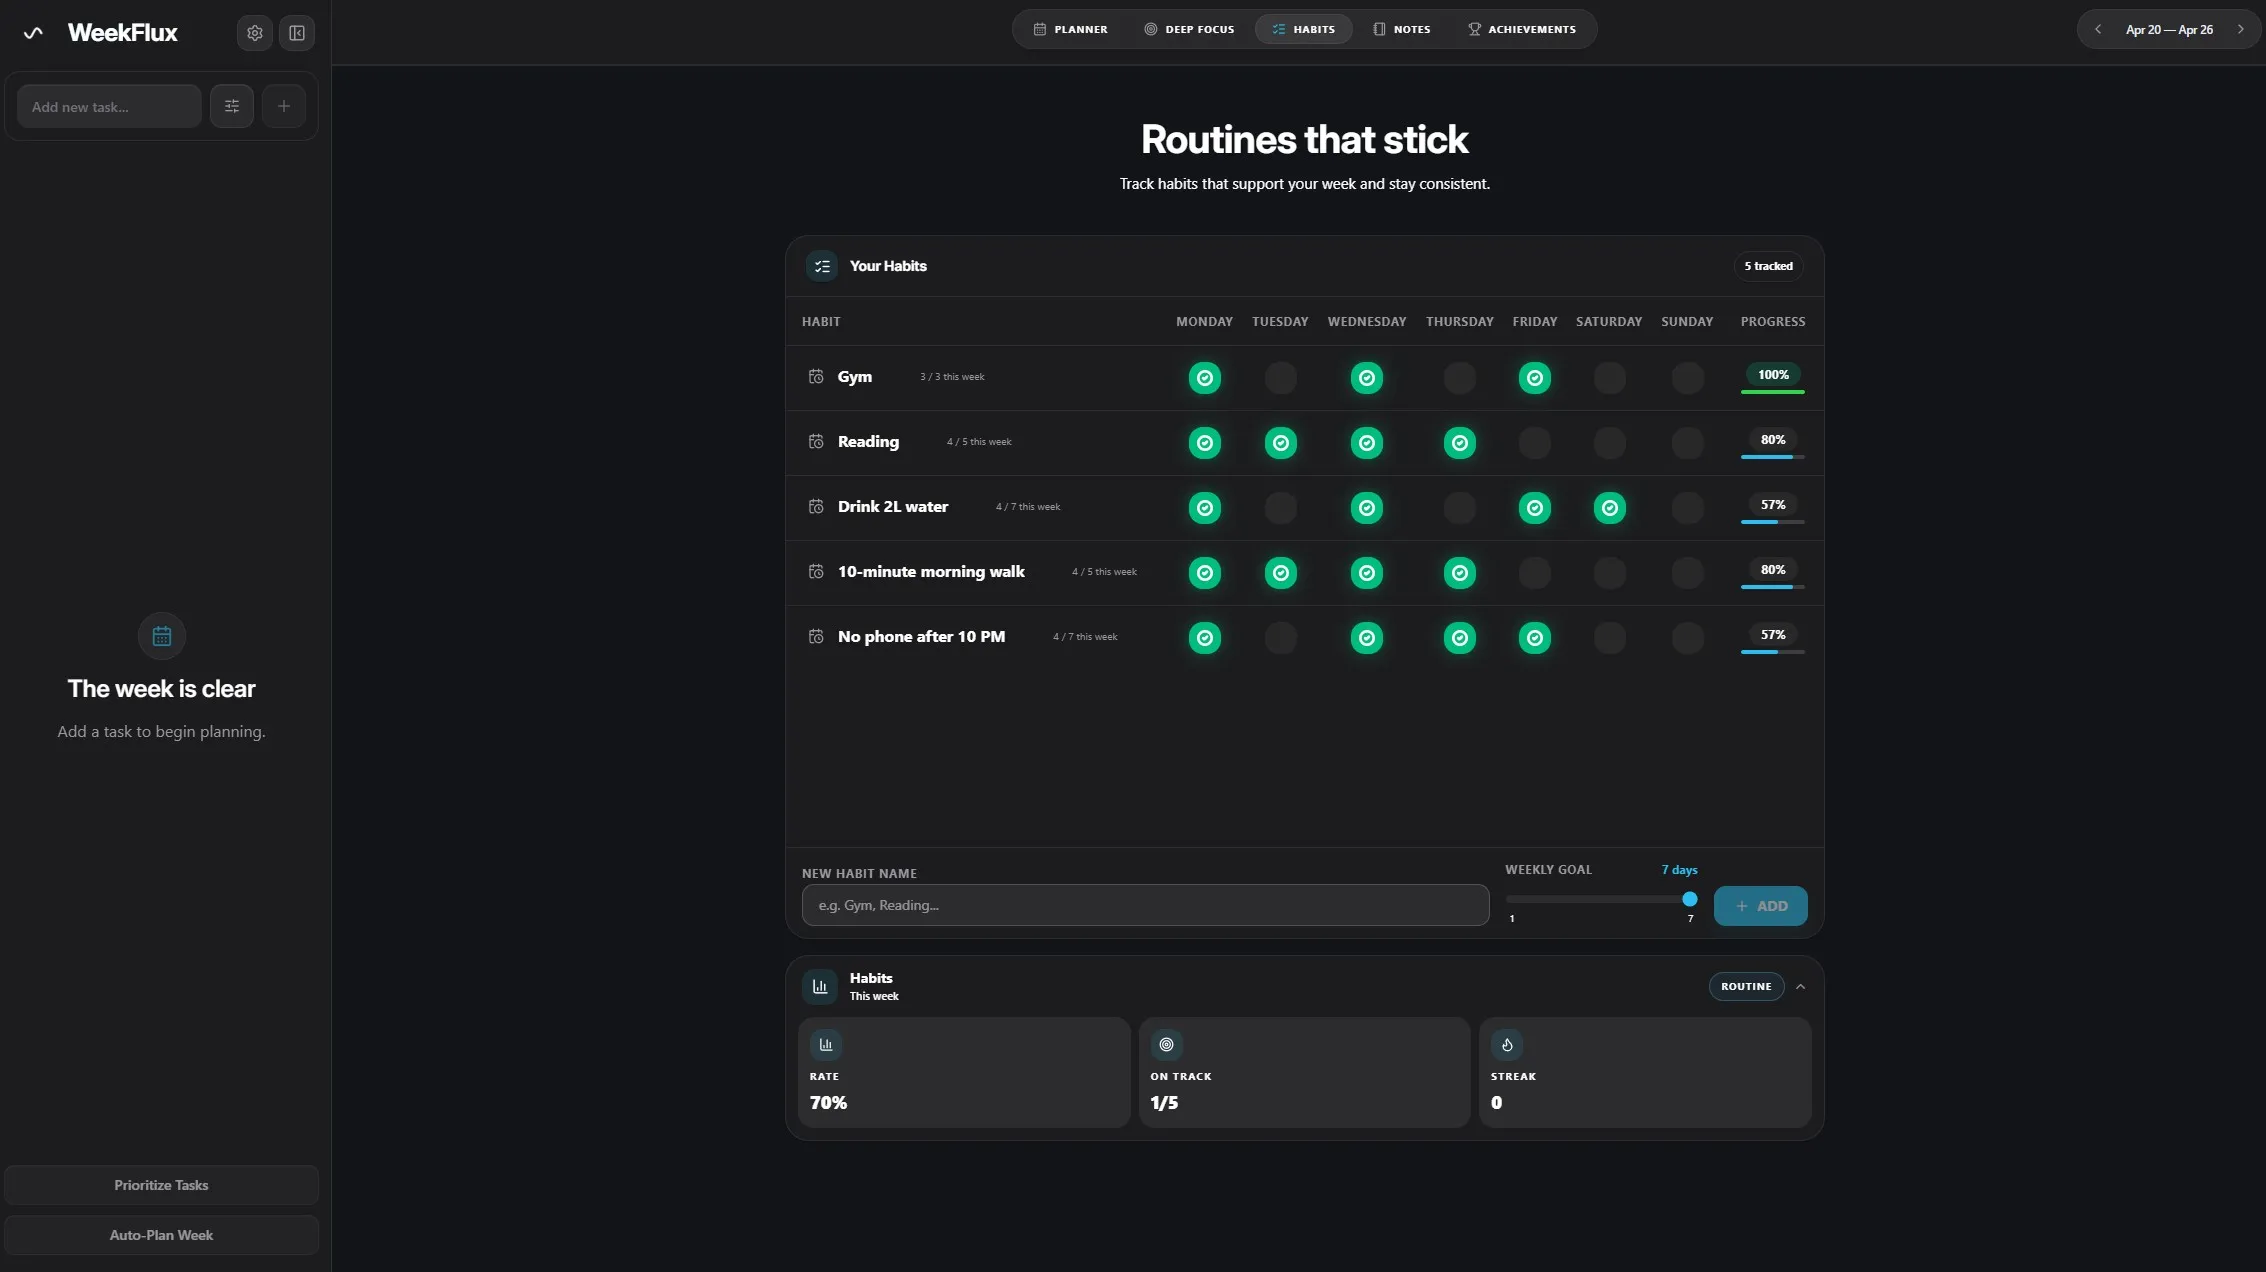
Task: Click the filter icon beside the task input
Action: click(x=231, y=105)
